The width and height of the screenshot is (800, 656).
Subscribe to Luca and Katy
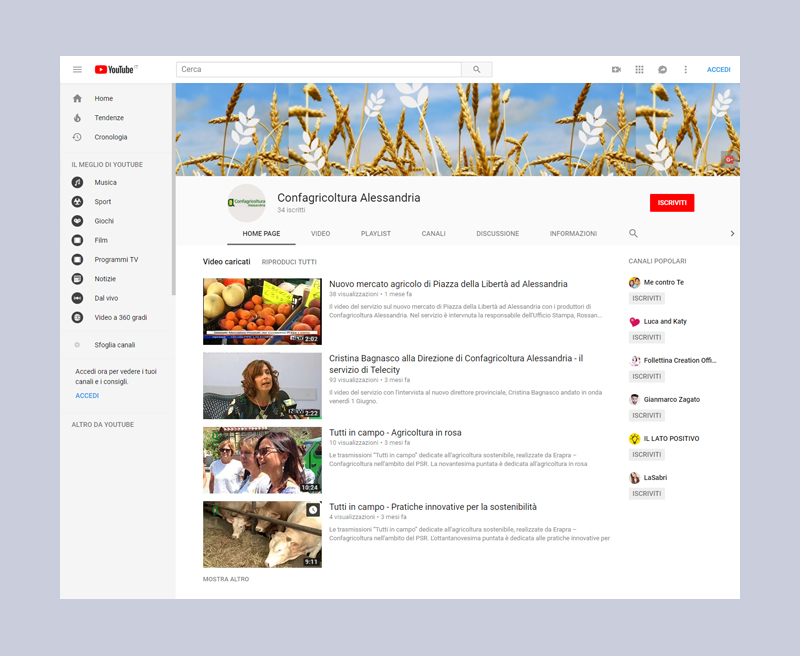click(x=646, y=337)
